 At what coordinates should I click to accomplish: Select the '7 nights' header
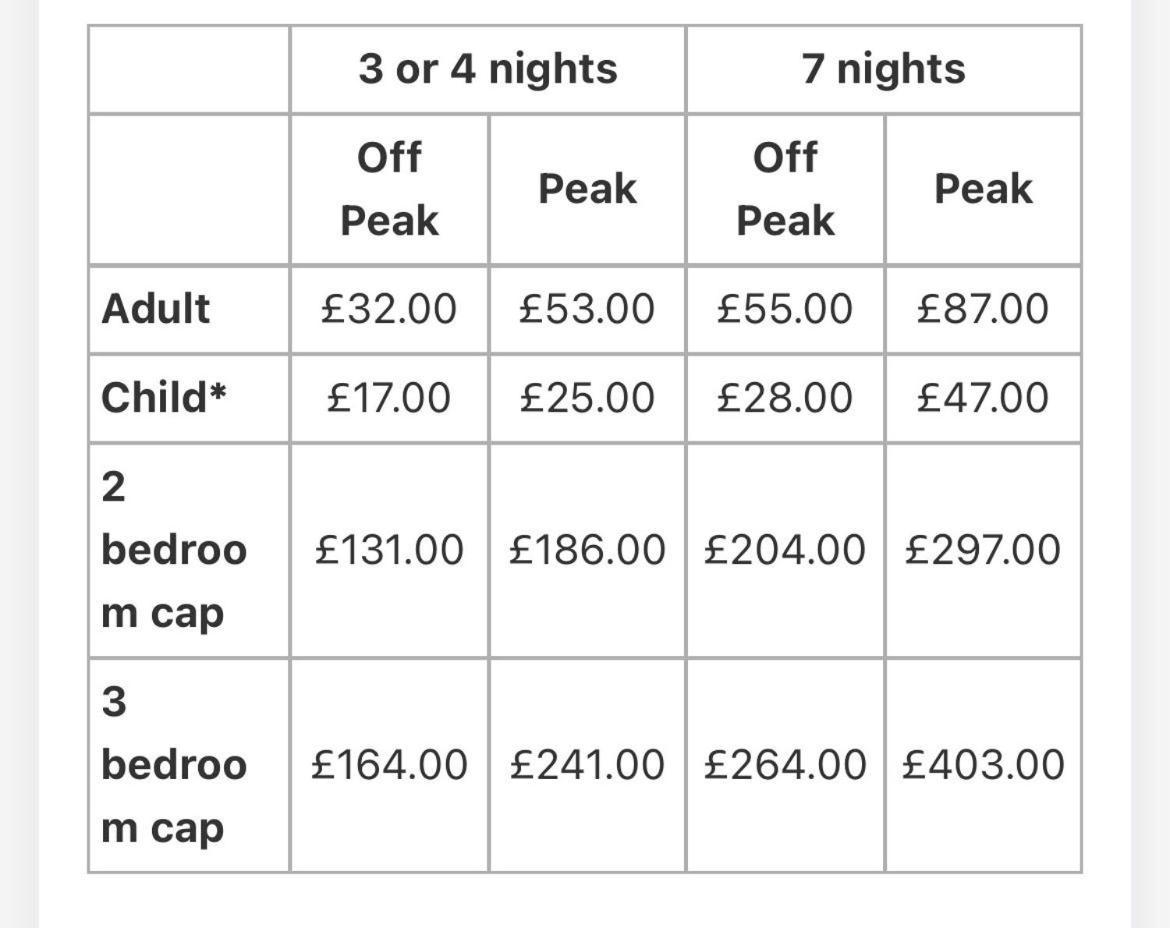coord(883,69)
